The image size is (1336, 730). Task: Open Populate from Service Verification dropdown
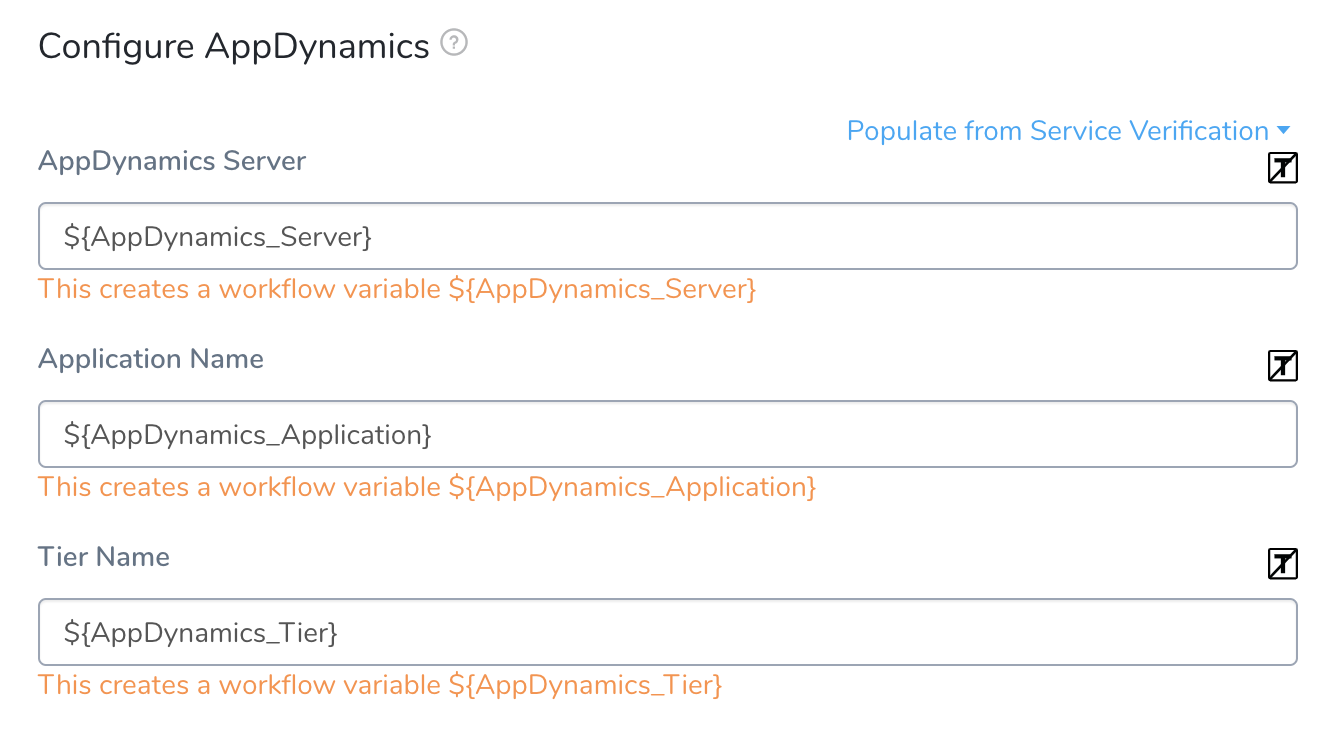(1068, 131)
